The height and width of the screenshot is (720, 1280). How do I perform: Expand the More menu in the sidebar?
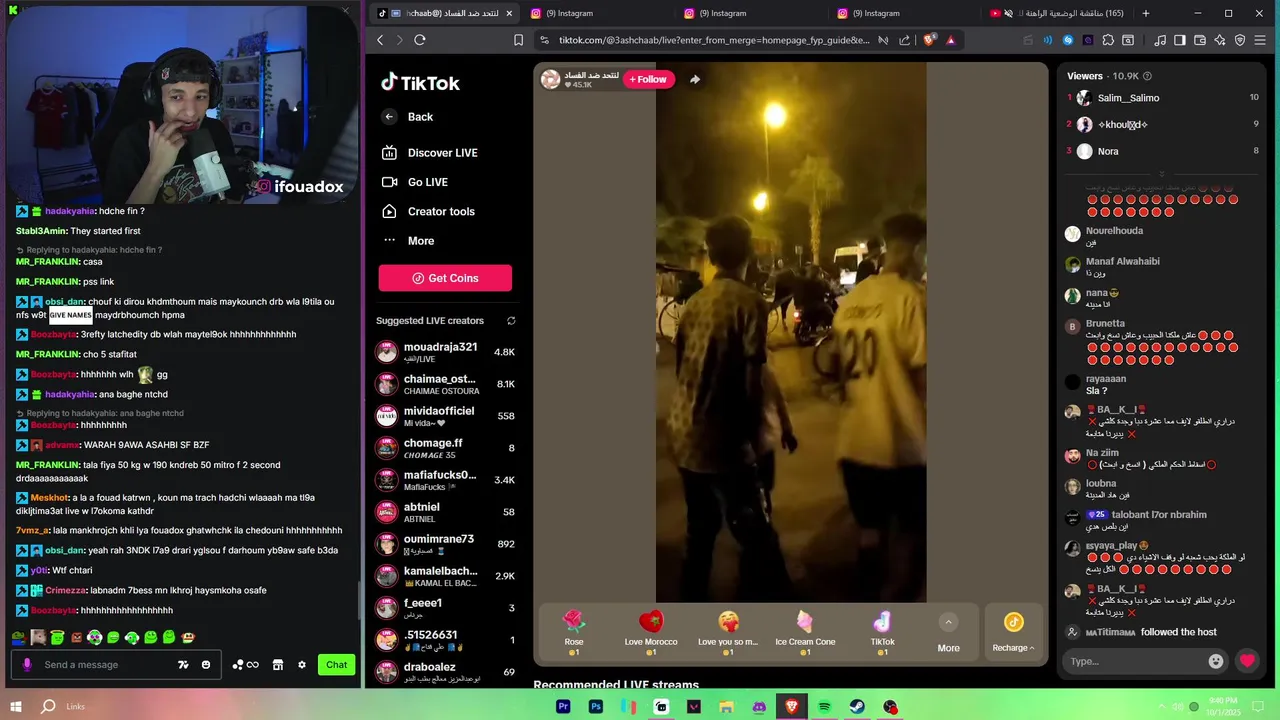coord(408,241)
